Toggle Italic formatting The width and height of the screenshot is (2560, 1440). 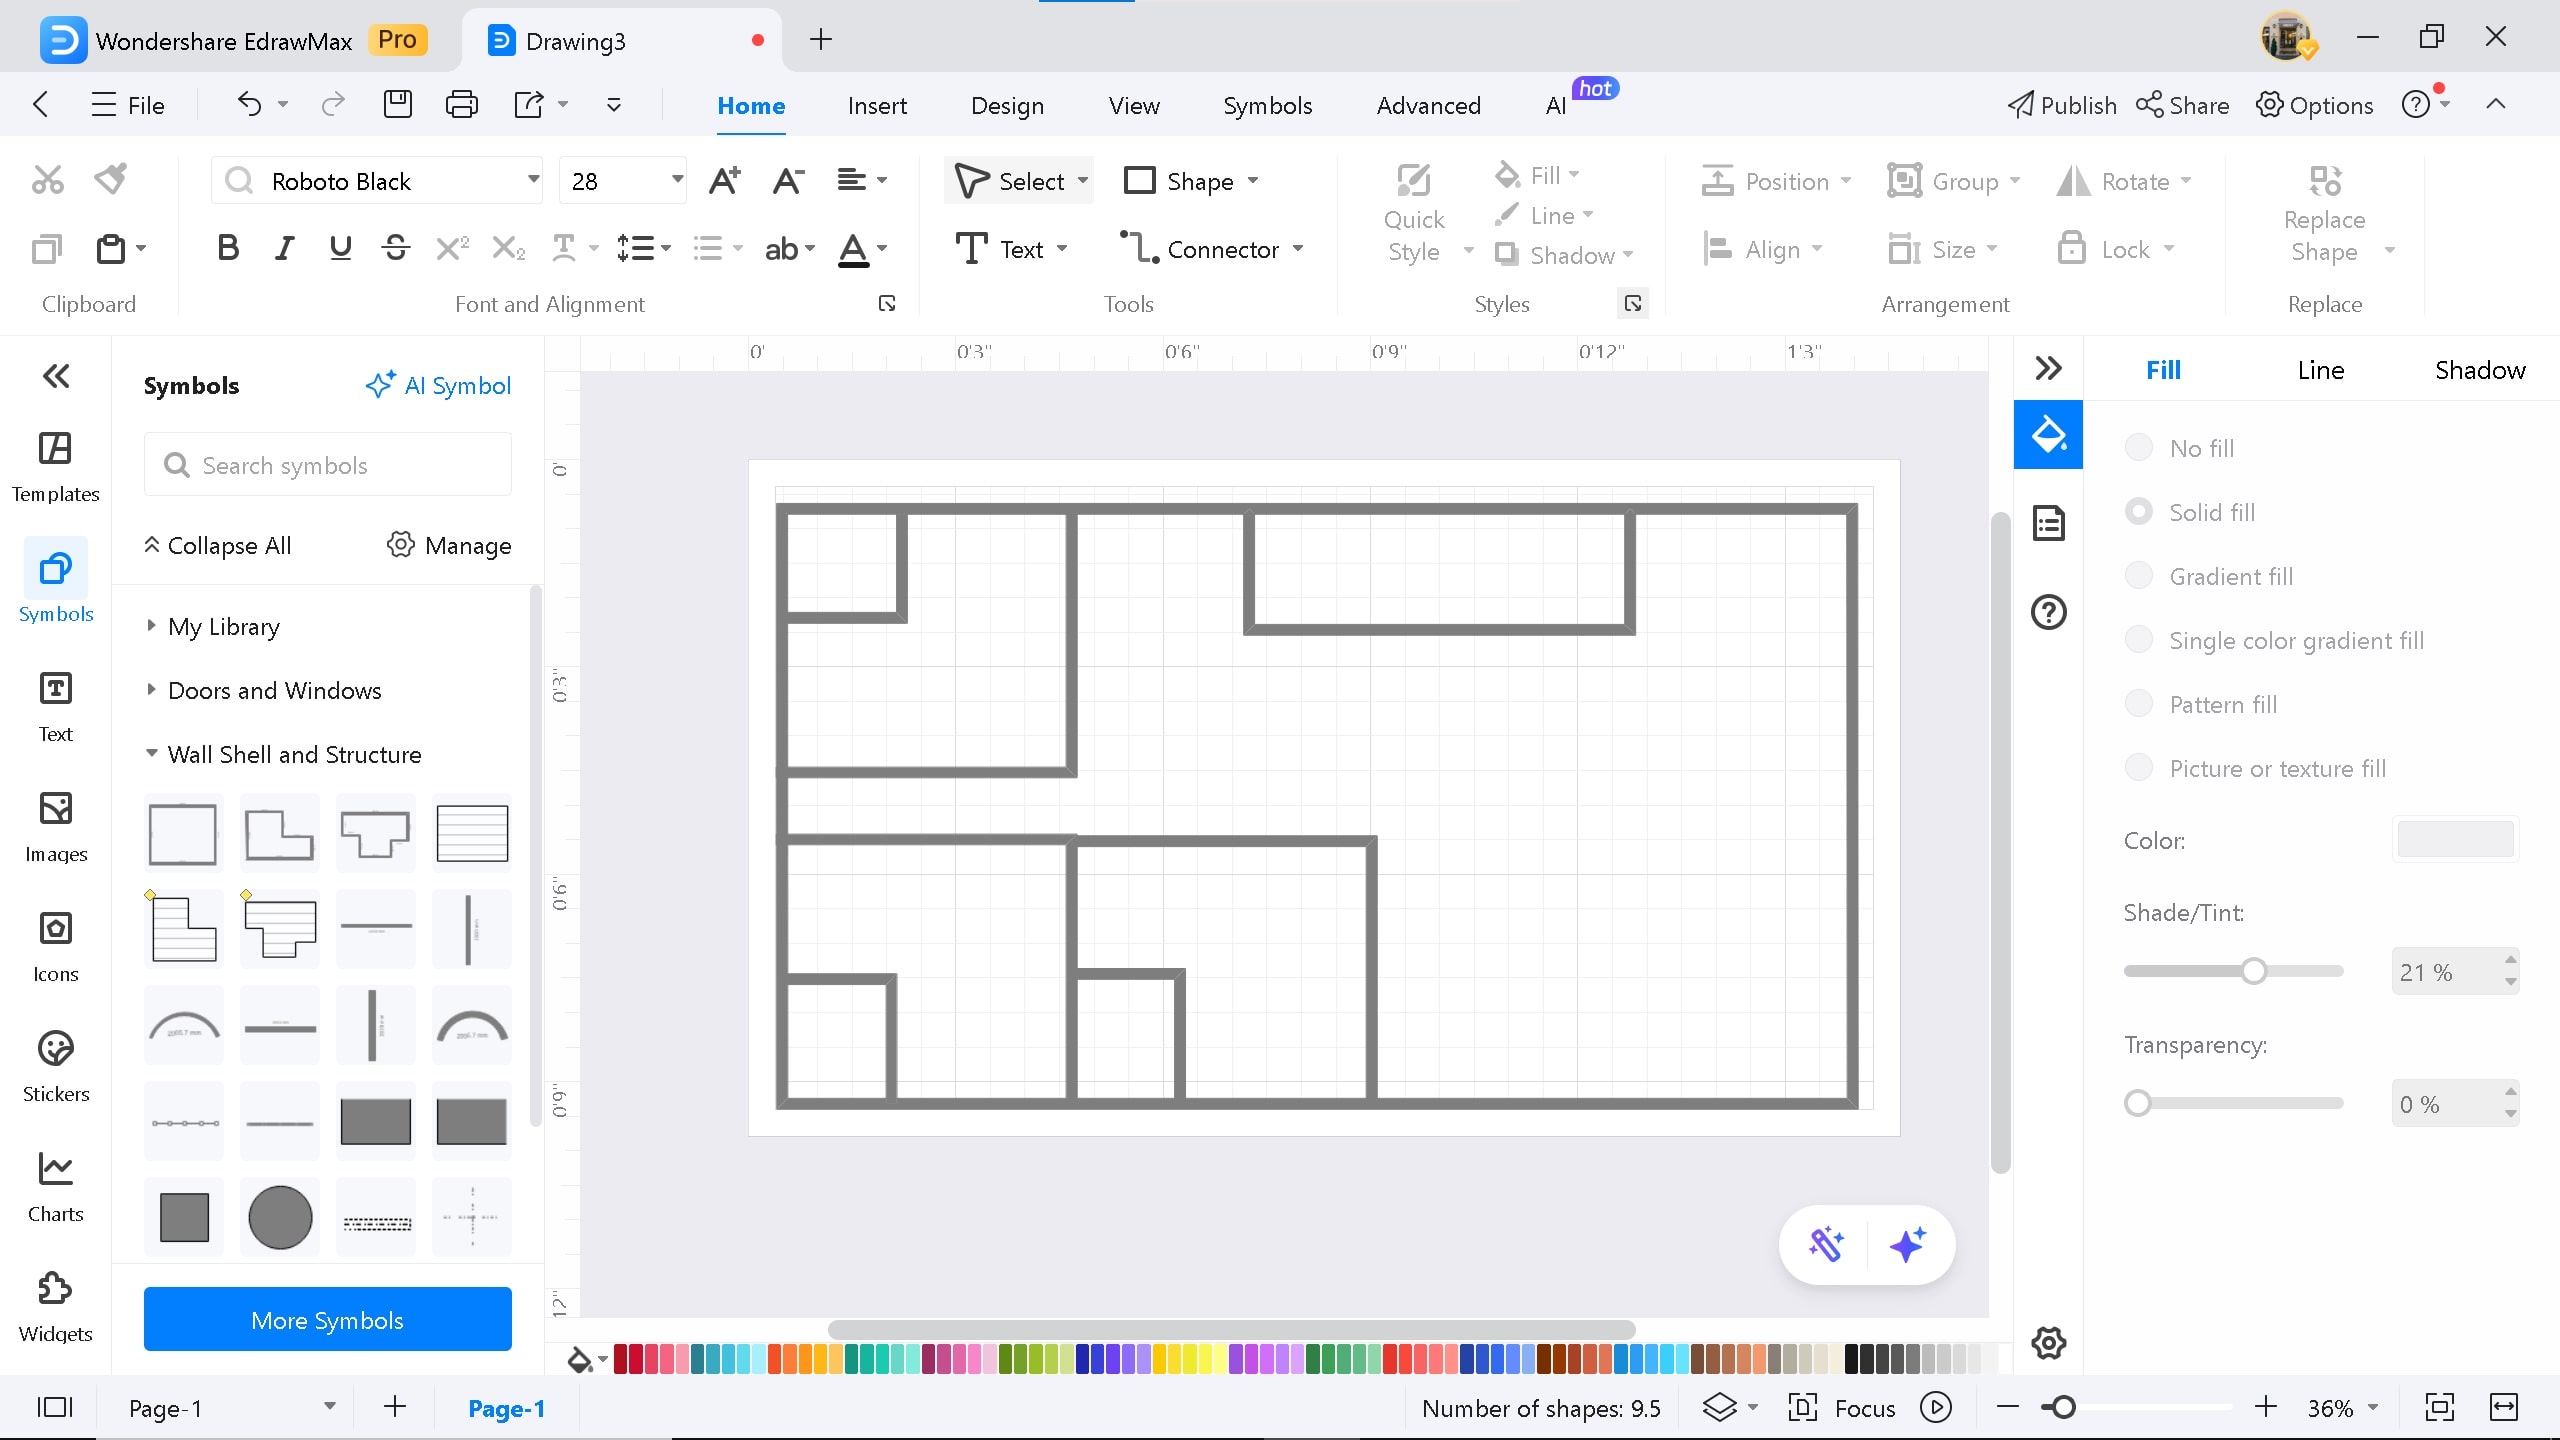click(285, 248)
